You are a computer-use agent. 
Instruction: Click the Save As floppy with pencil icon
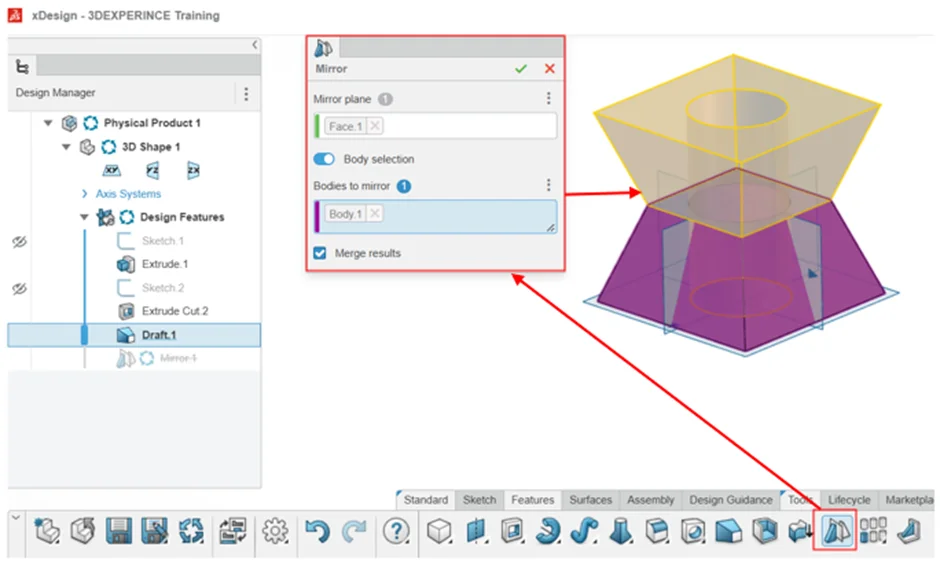tap(155, 531)
